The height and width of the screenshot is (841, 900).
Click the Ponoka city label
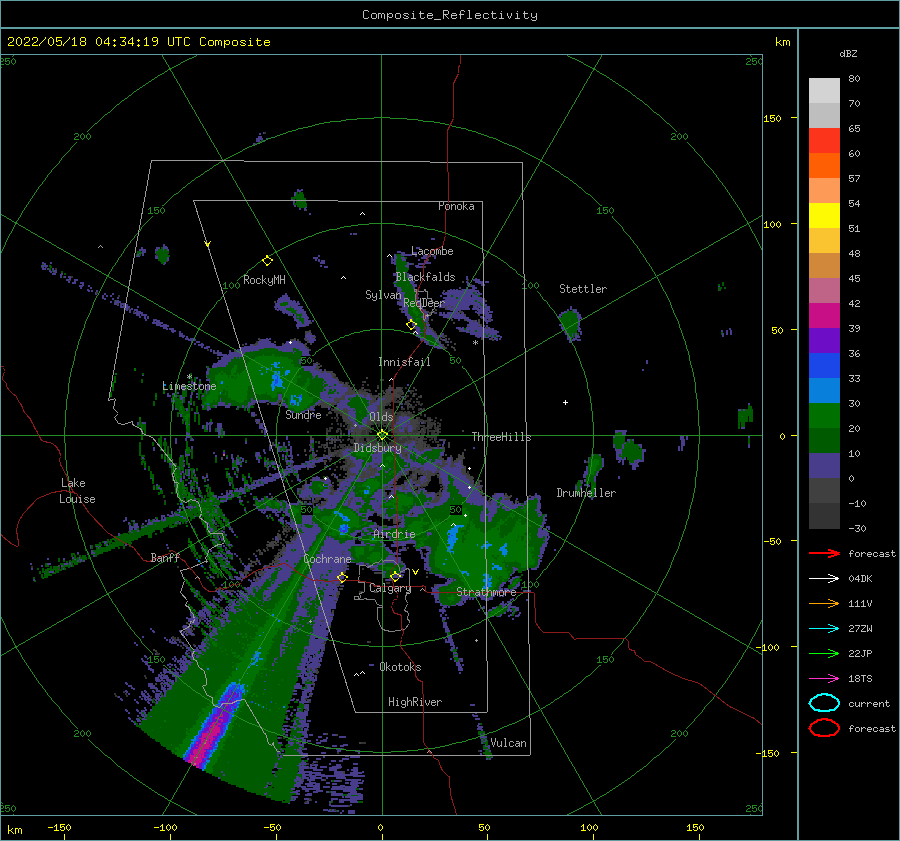(456, 206)
